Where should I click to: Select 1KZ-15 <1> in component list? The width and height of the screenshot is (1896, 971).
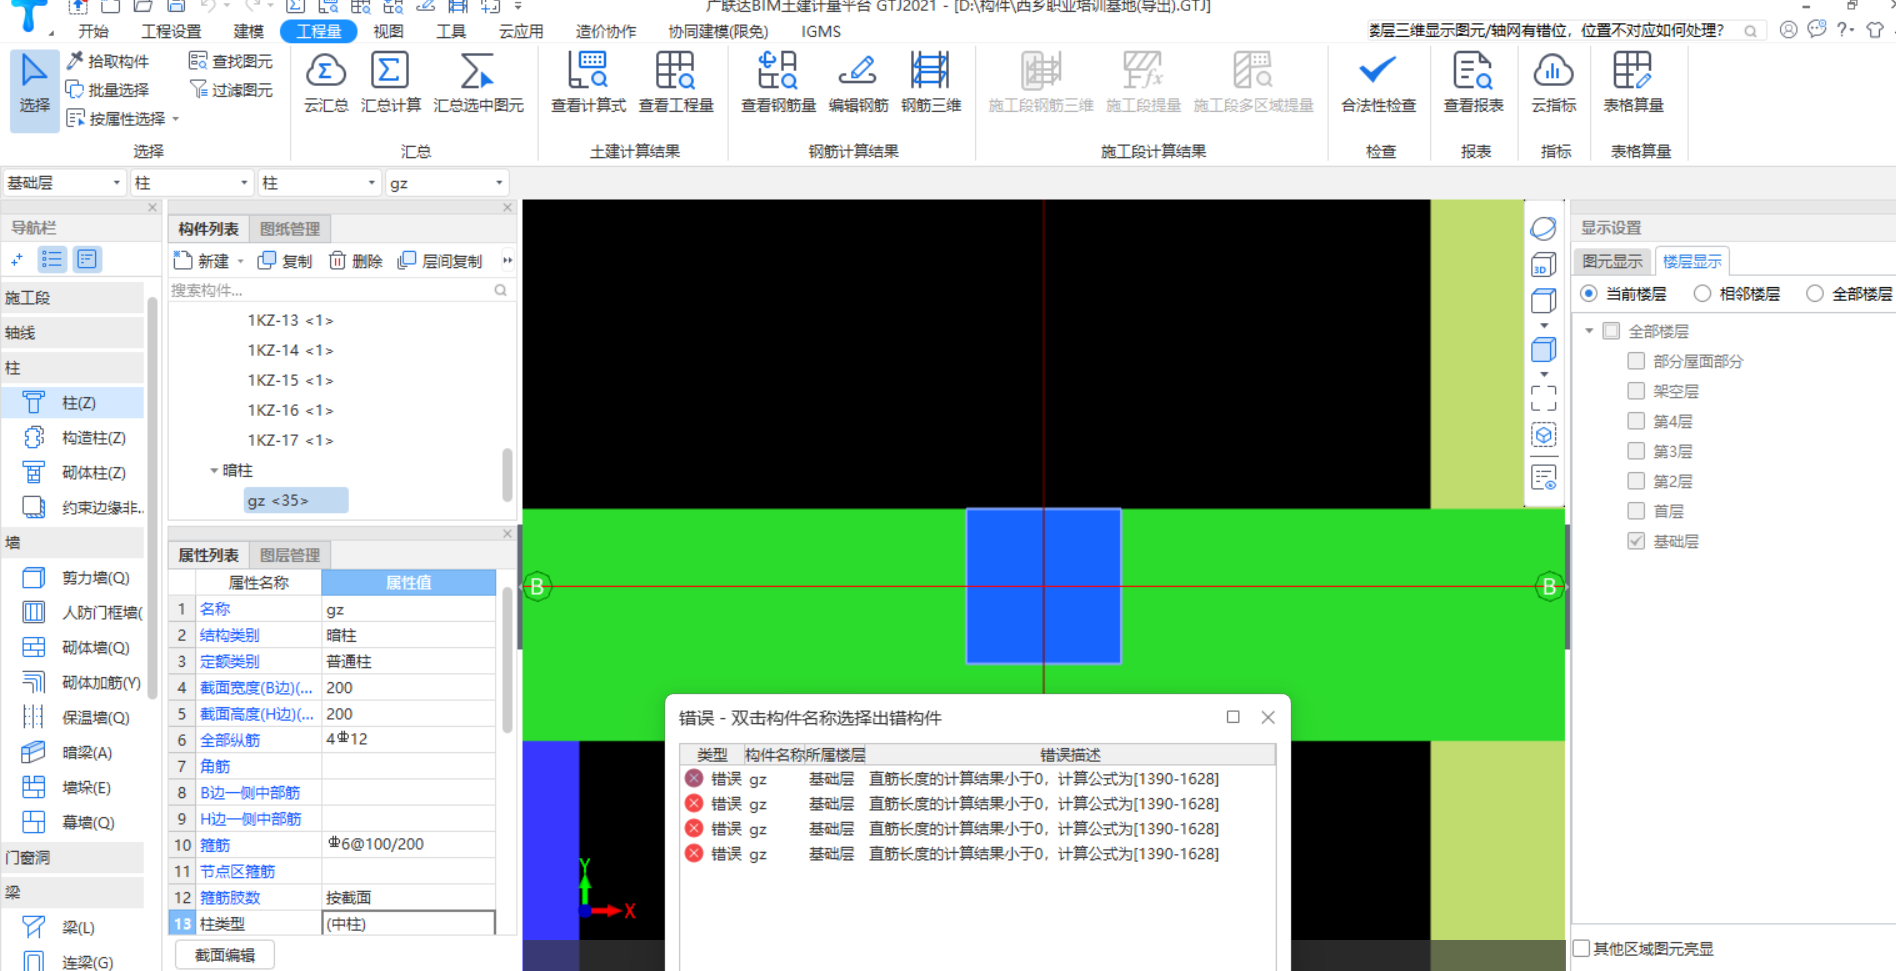coord(290,380)
